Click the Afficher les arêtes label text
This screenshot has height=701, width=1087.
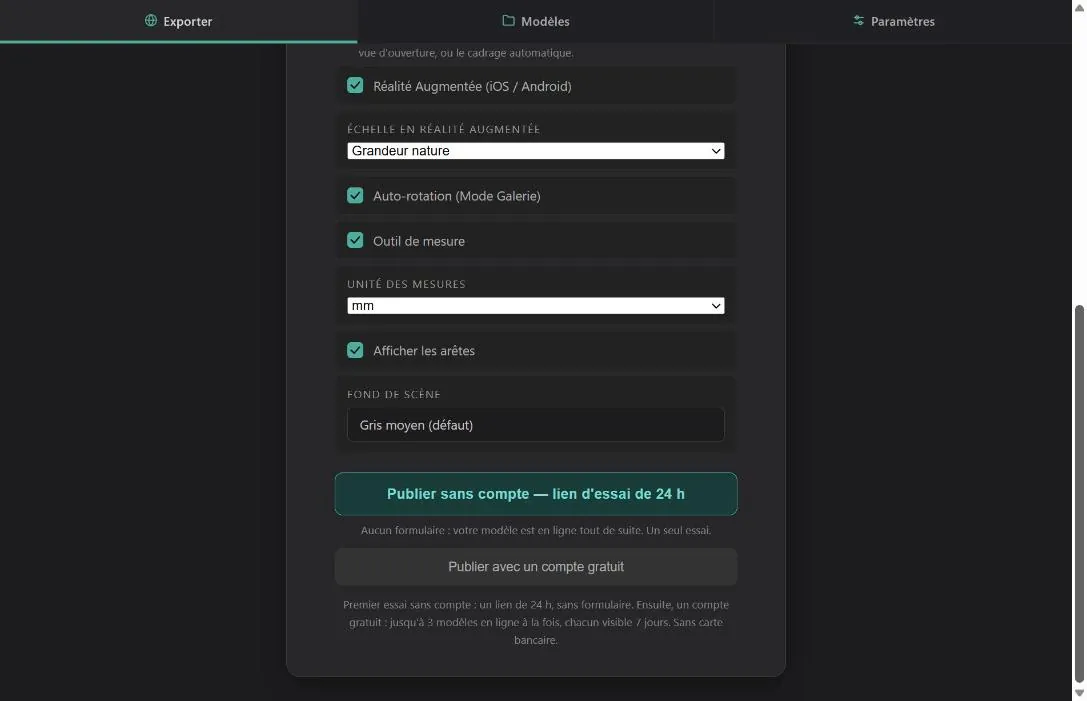point(424,351)
